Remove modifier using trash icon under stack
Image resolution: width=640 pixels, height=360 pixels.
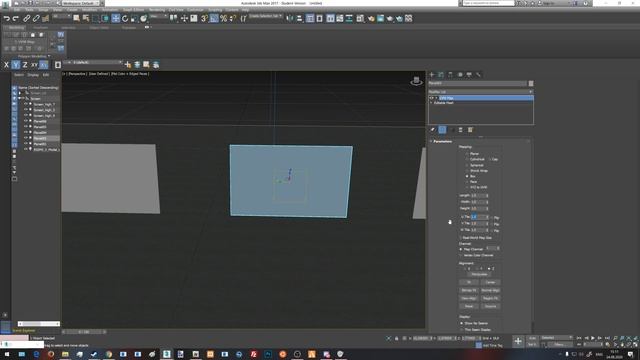point(461,130)
